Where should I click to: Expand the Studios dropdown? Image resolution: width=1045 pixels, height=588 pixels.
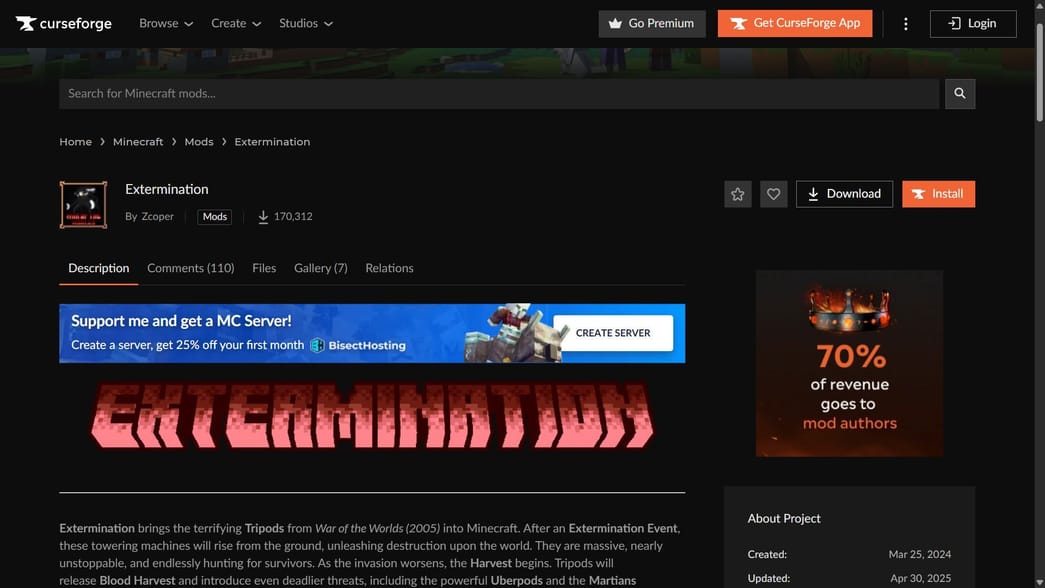pos(305,22)
